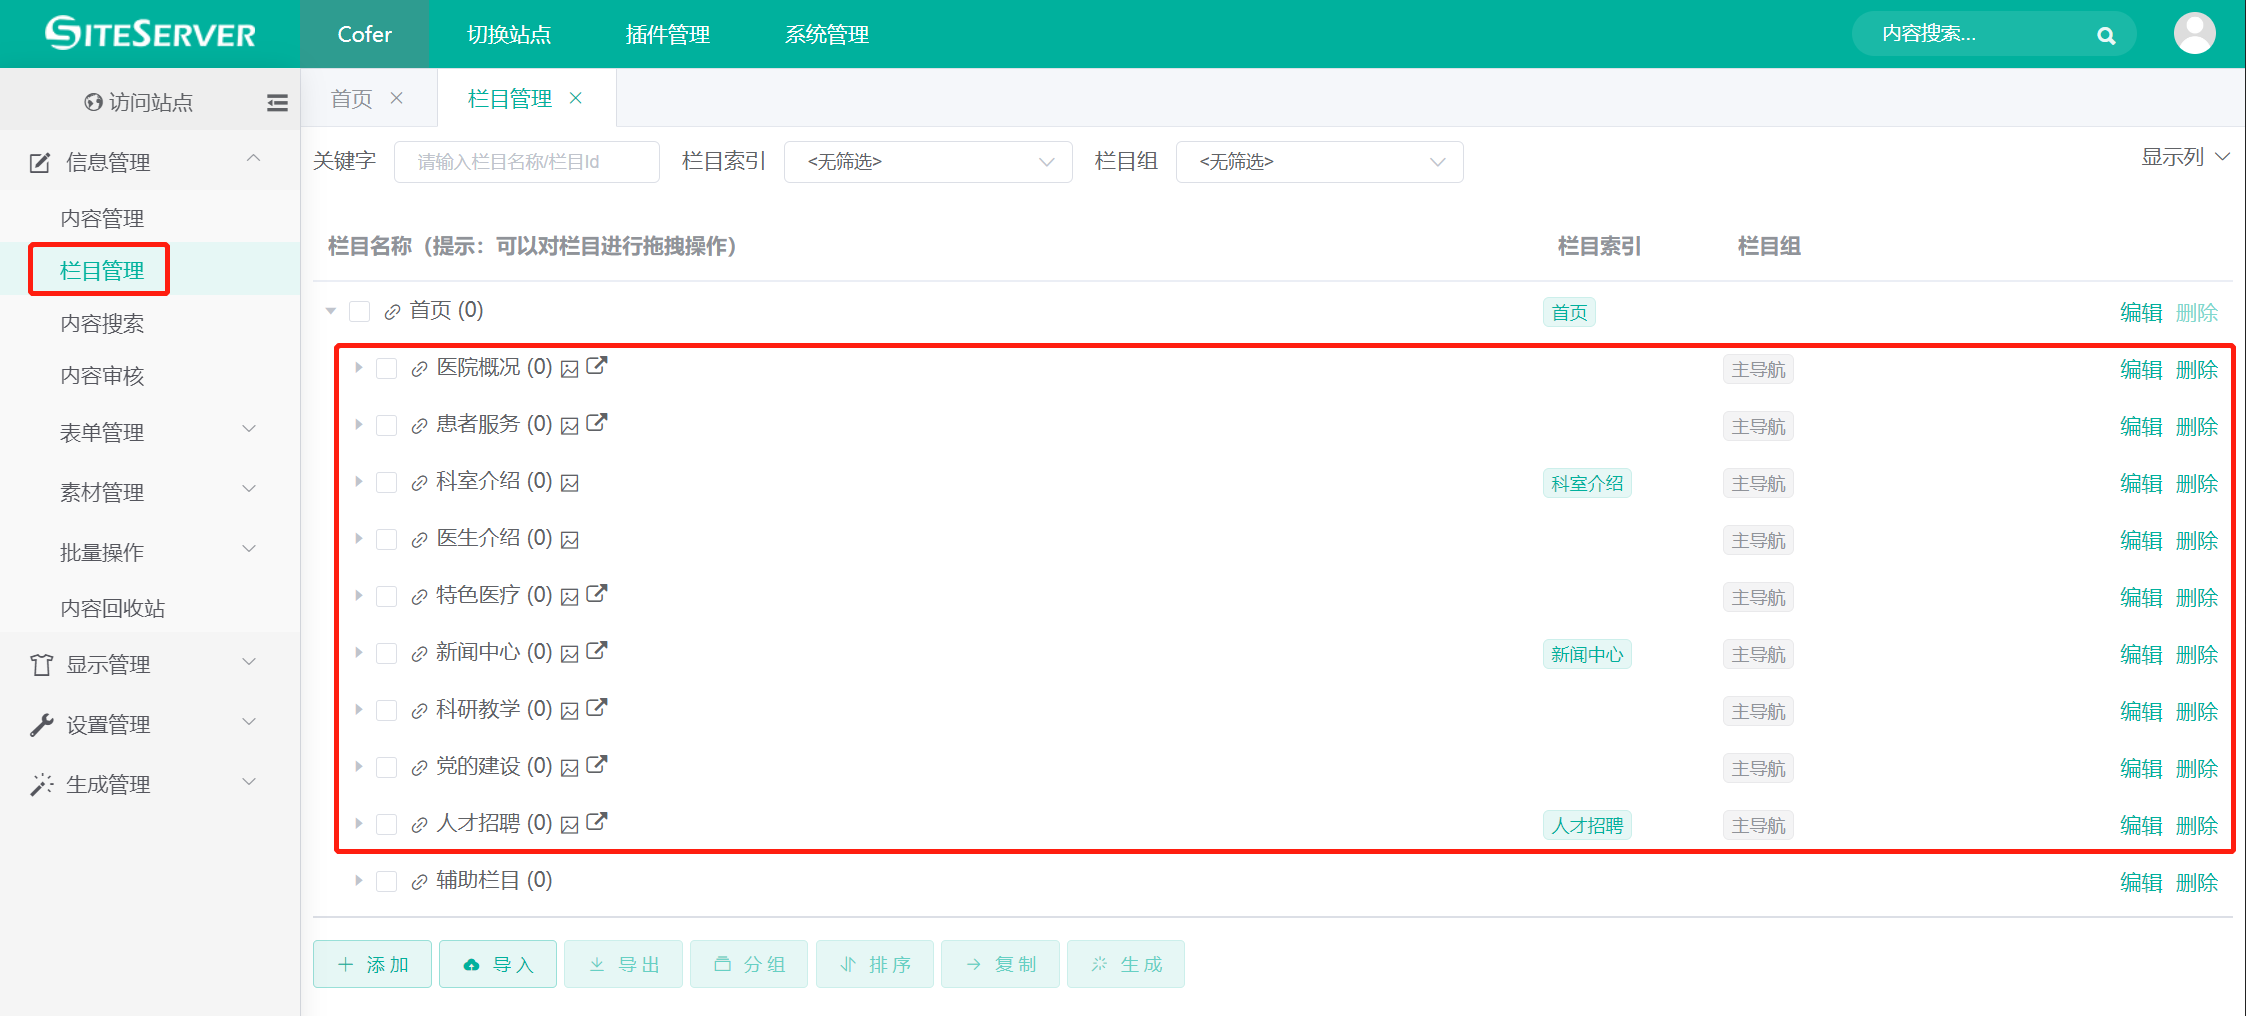The height and width of the screenshot is (1016, 2246).
Task: Check the 医生介绍 row checkbox
Action: click(x=387, y=540)
